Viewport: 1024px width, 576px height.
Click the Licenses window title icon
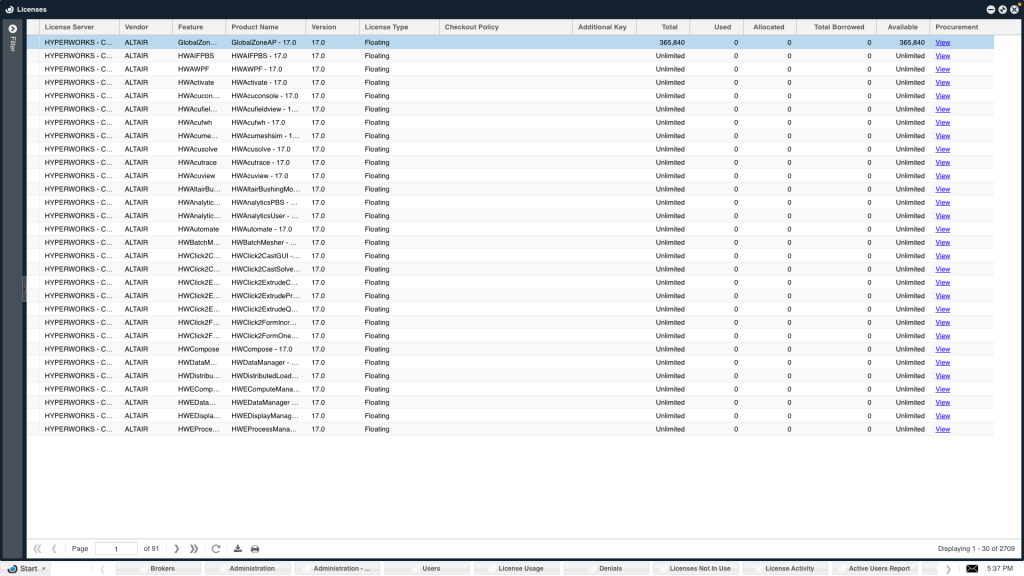[8, 8]
